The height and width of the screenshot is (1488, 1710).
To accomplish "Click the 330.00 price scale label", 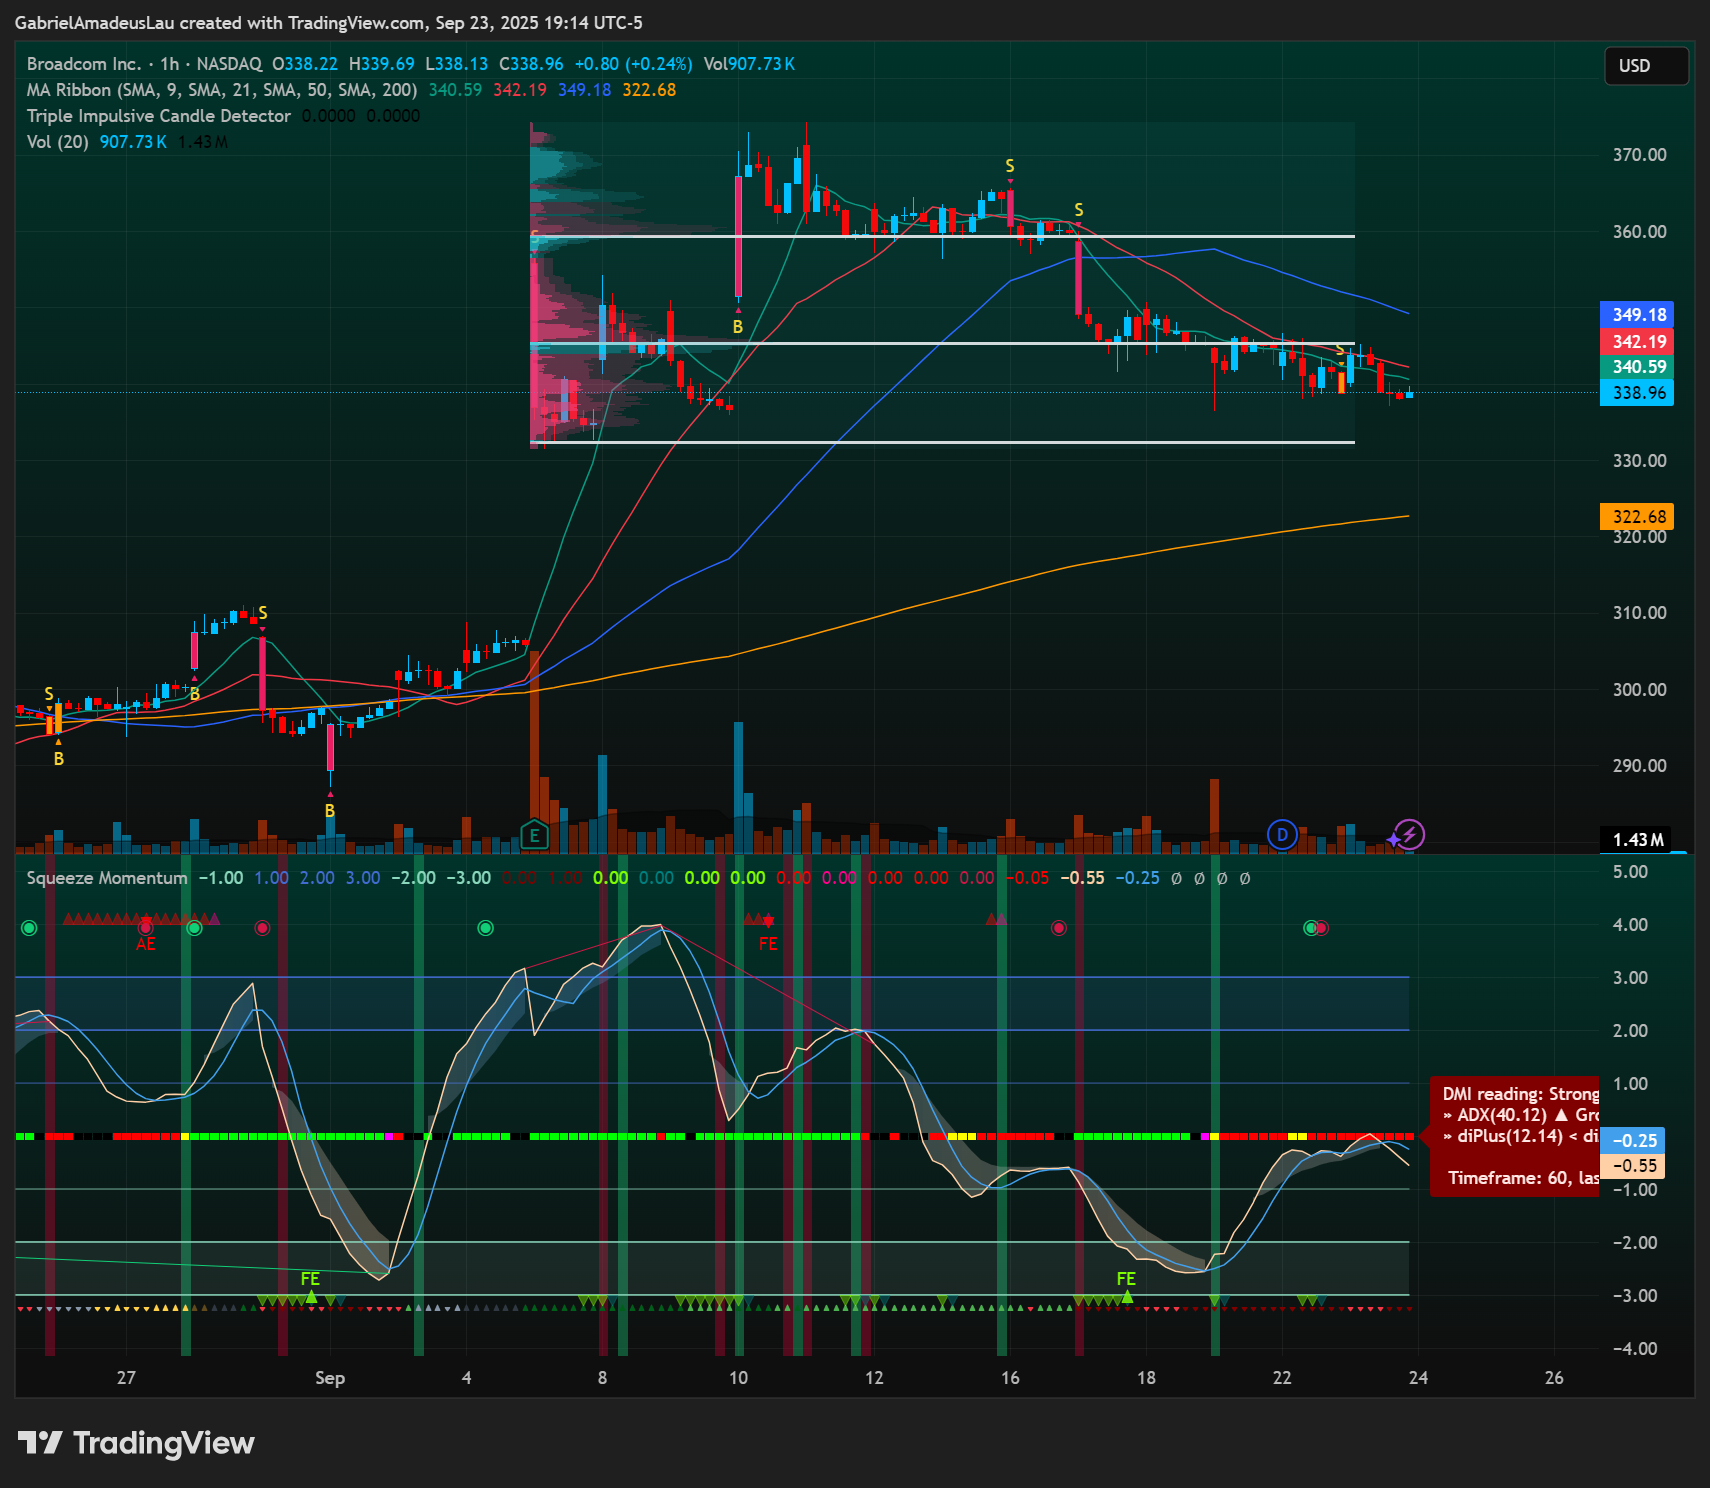I will (1640, 461).
